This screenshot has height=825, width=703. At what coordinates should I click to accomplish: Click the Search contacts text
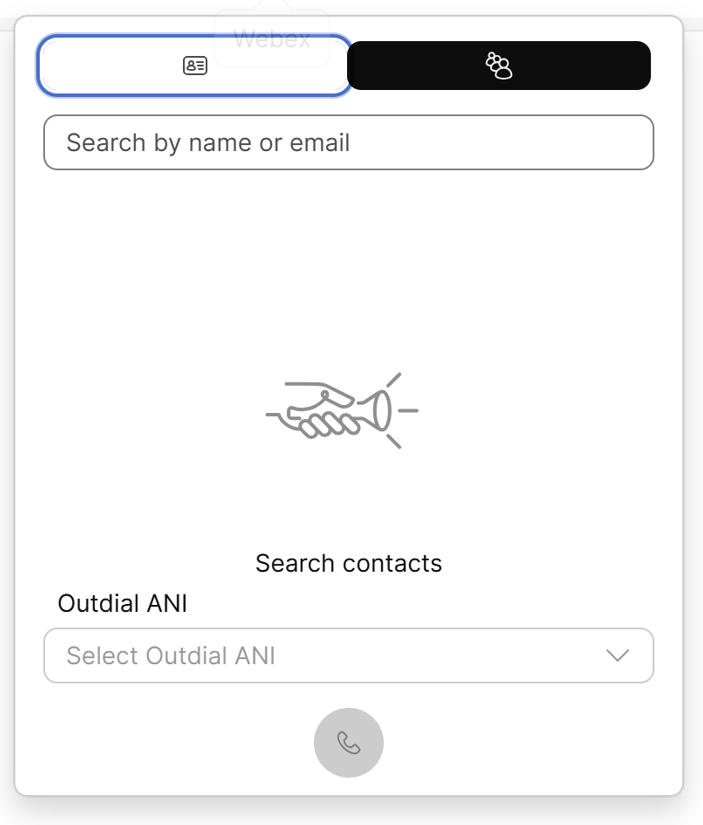[x=348, y=563]
